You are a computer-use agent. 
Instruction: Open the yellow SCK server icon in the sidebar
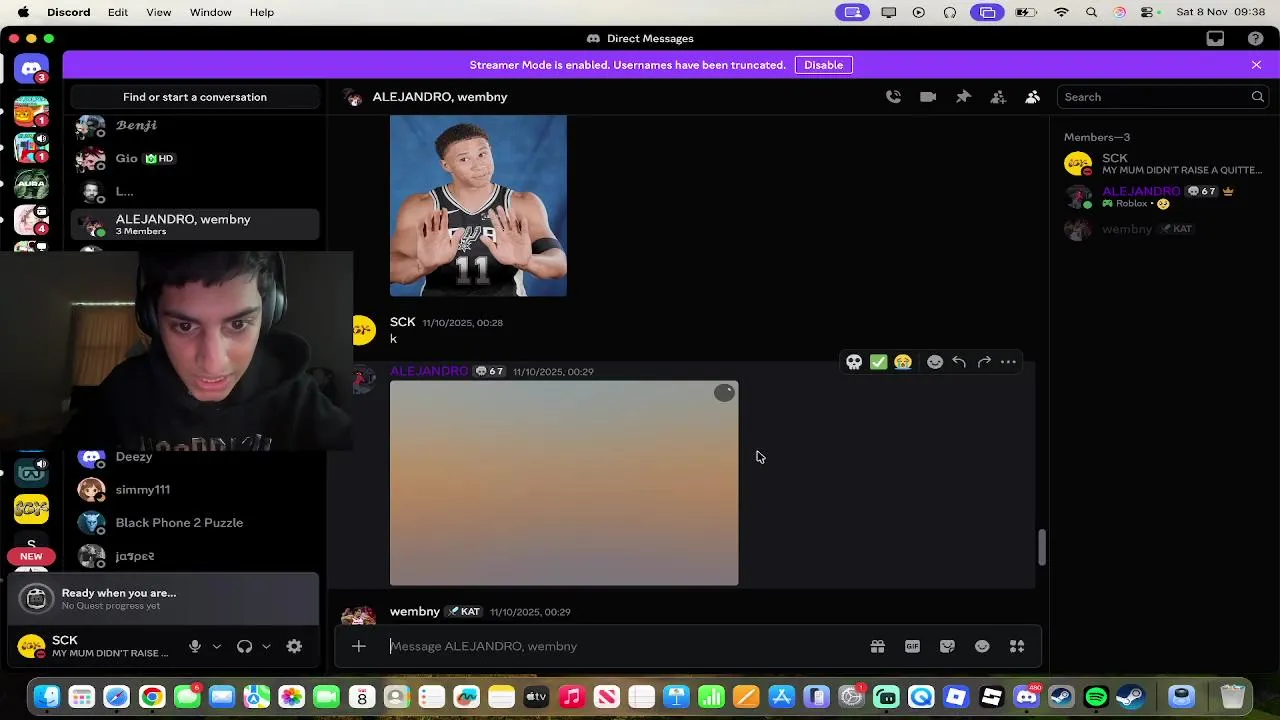pos(31,508)
